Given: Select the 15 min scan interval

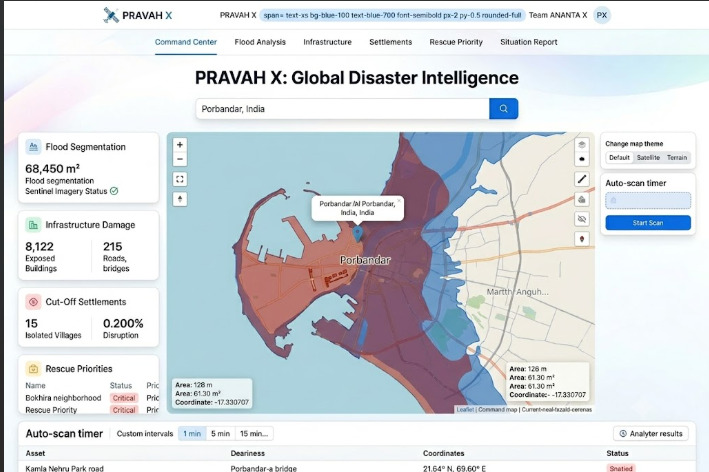Looking at the screenshot, I should tap(254, 434).
